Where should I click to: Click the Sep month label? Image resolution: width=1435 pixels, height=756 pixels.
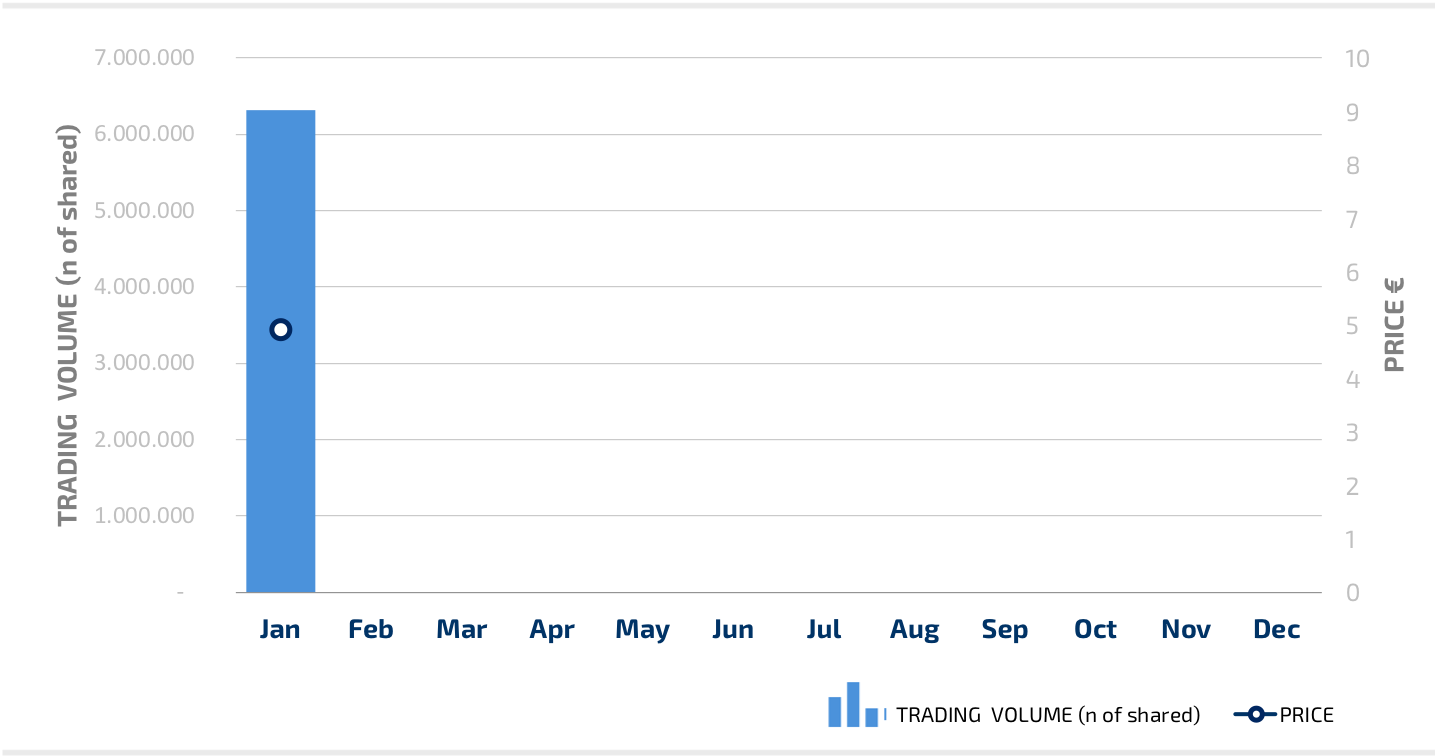[1004, 629]
